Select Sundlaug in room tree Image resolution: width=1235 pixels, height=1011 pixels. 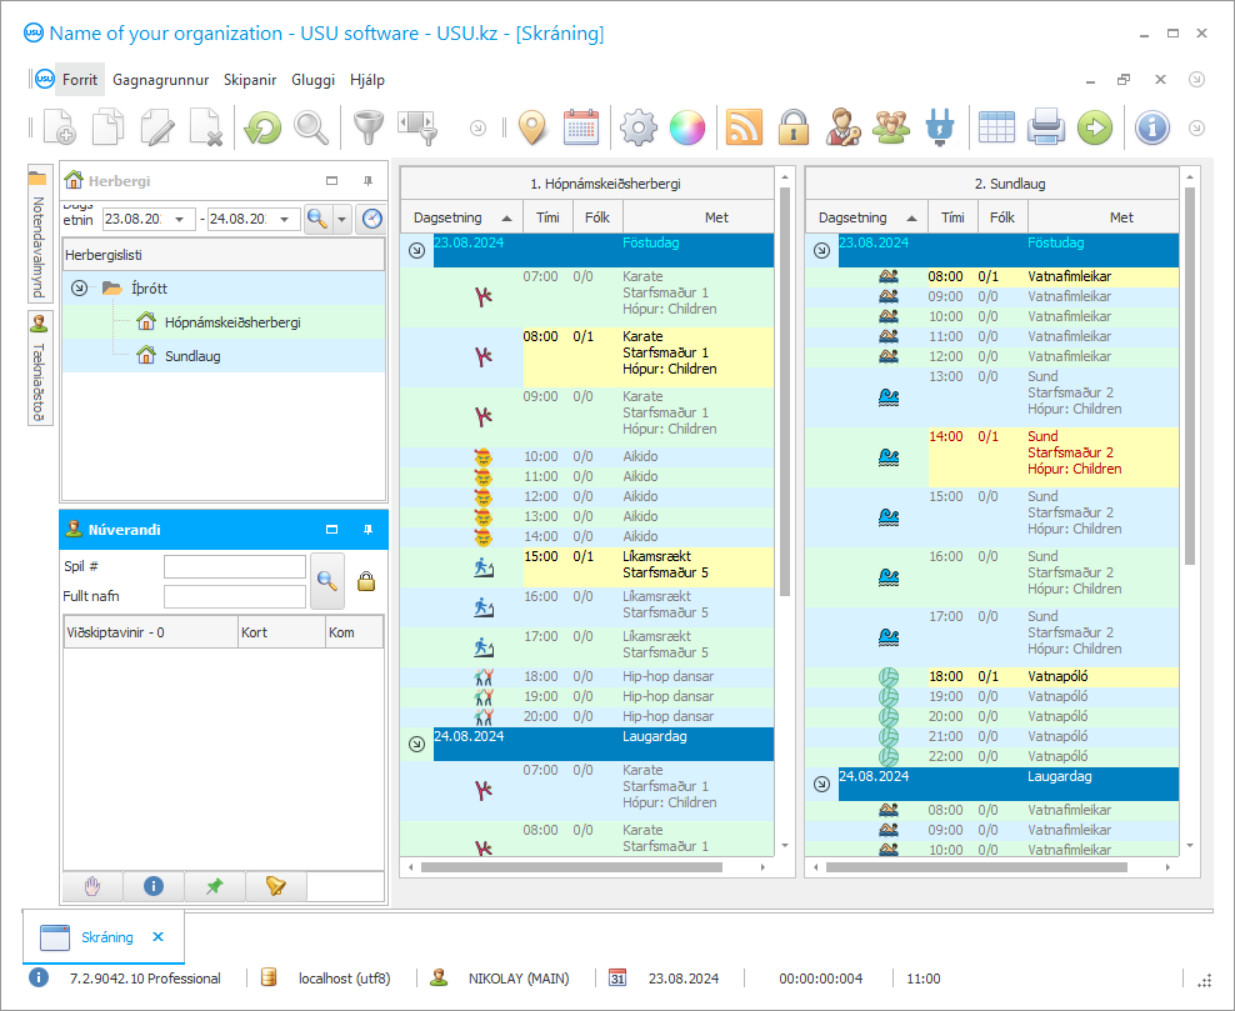tap(192, 356)
